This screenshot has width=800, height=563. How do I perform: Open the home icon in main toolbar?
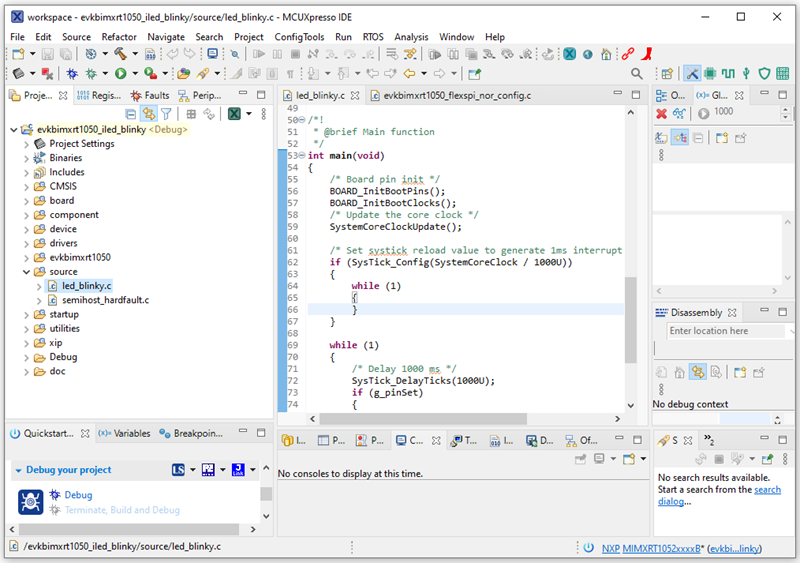coord(606,54)
